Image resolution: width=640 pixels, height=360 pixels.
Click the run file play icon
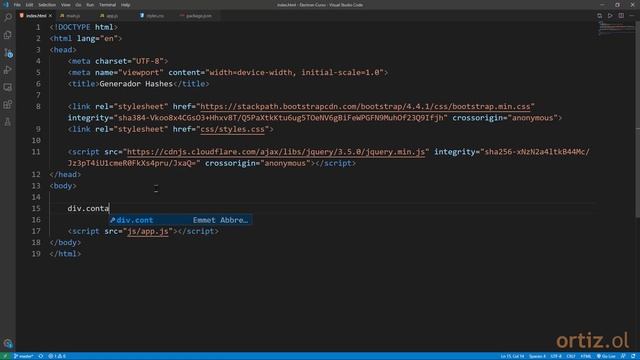point(610,16)
